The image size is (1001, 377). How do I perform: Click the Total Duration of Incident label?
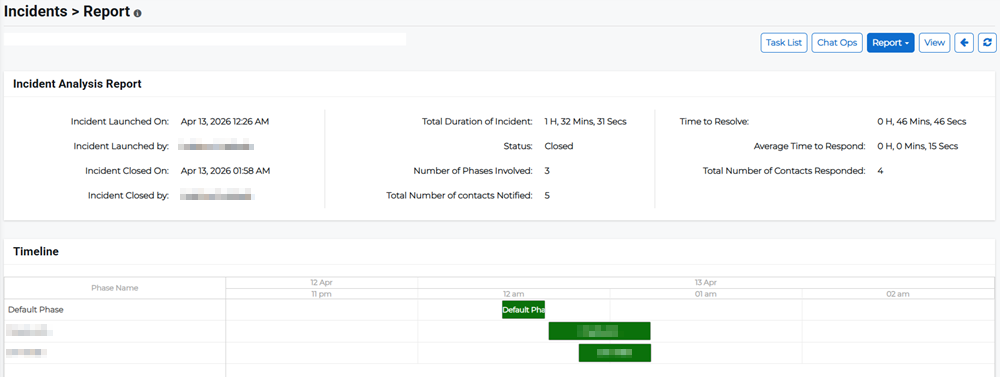478,121
